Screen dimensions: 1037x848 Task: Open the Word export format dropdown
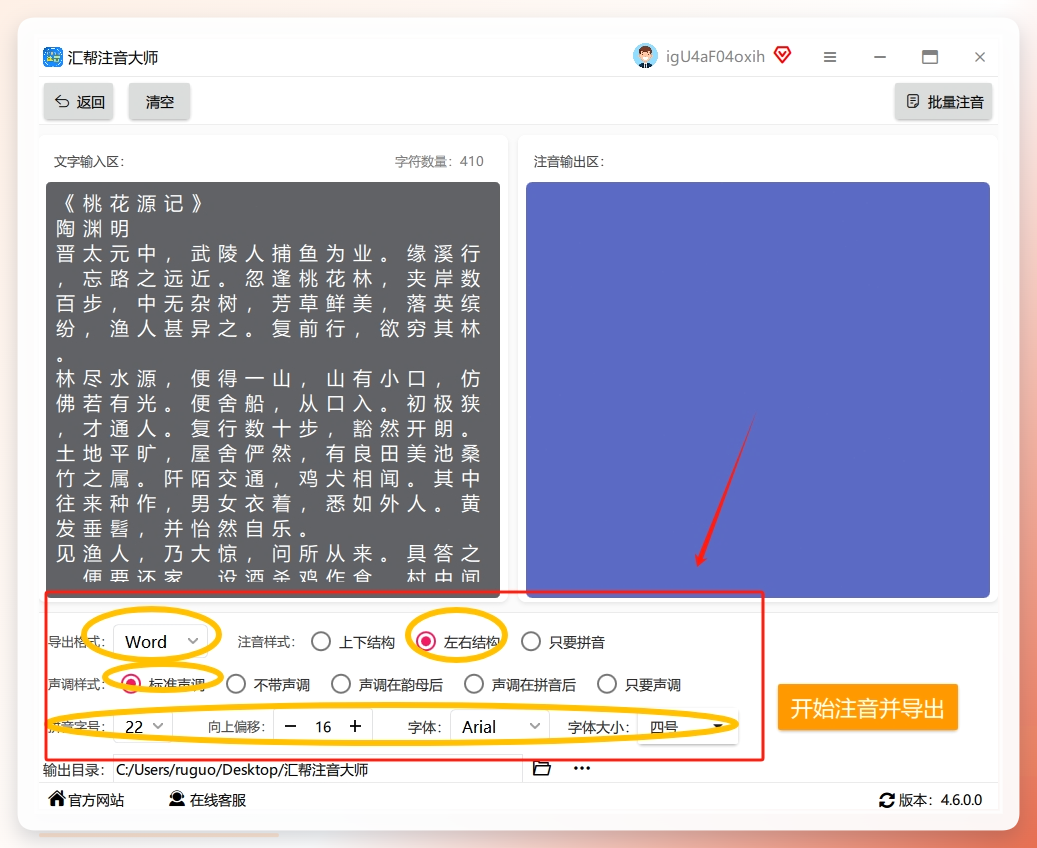coord(161,642)
